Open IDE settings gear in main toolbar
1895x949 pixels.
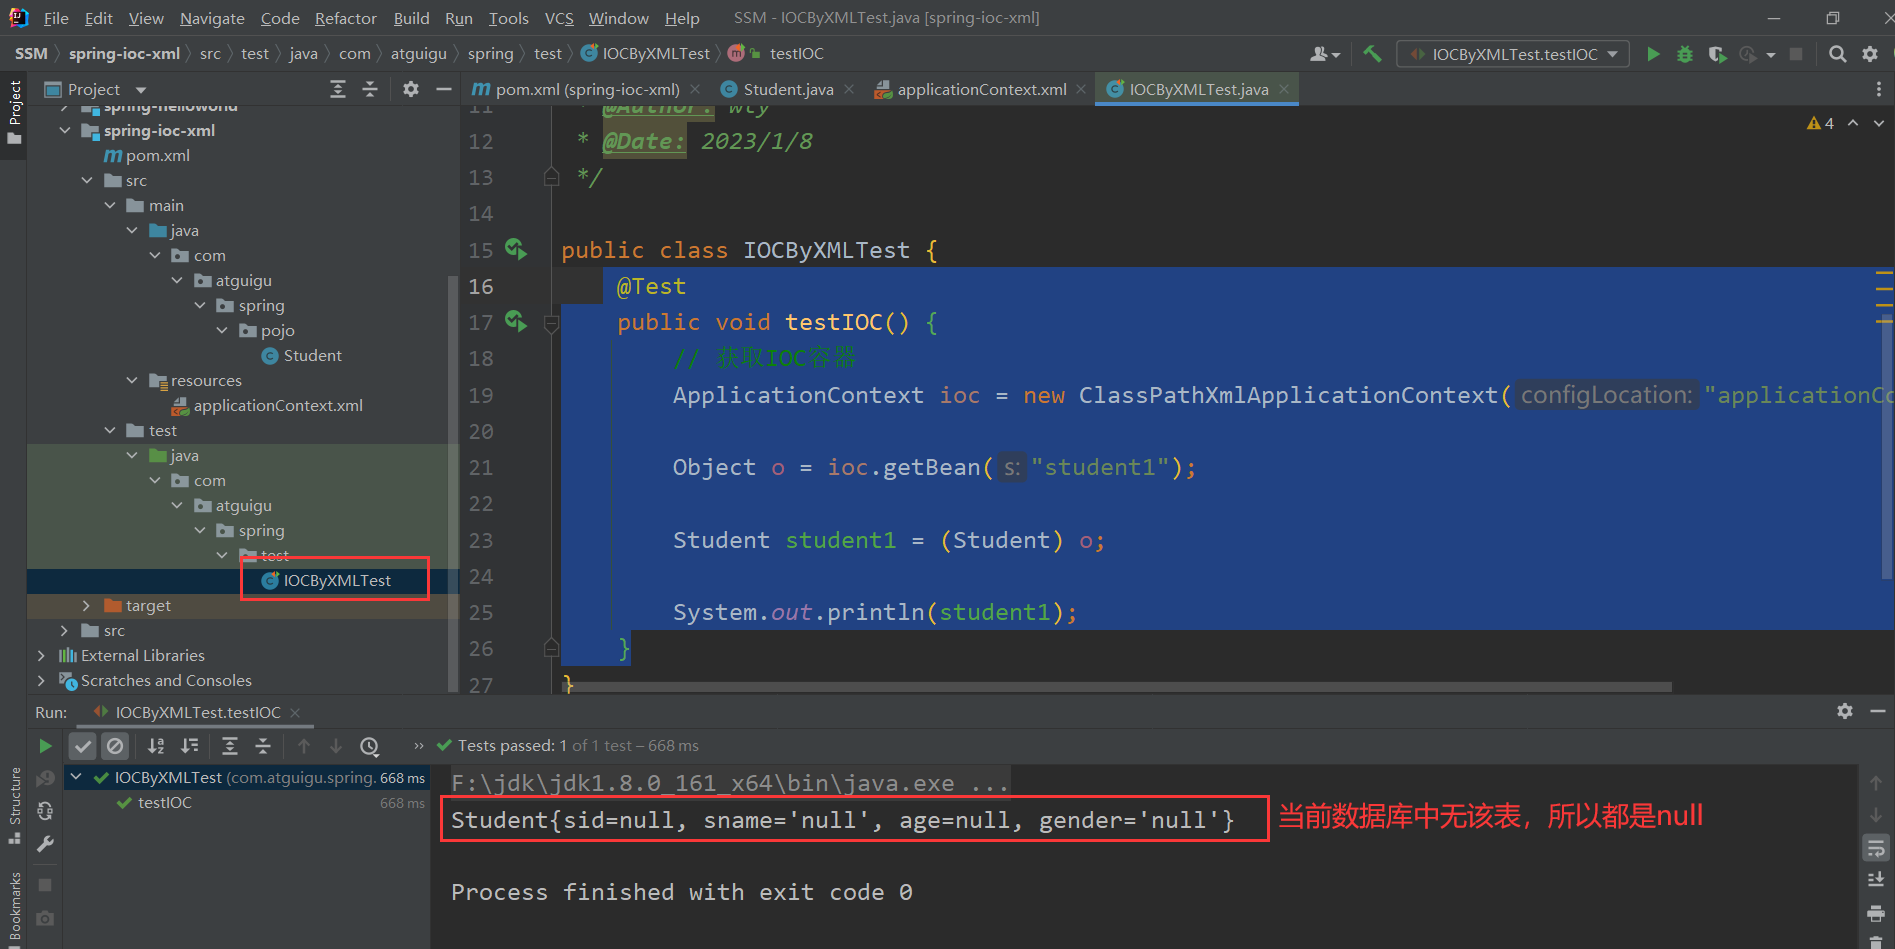[x=1870, y=54]
